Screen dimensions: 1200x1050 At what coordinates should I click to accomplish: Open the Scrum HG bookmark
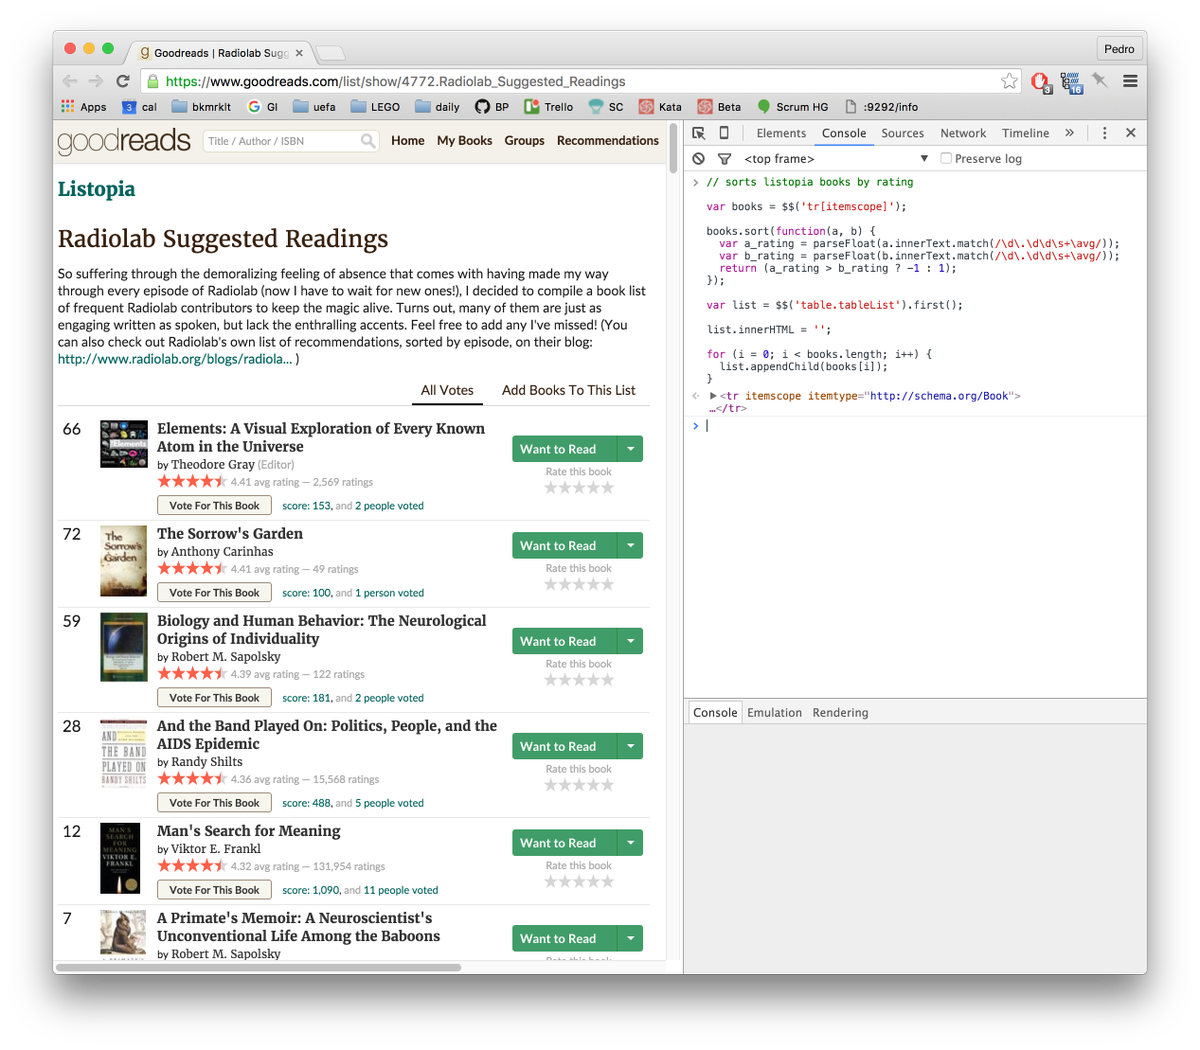coord(793,107)
